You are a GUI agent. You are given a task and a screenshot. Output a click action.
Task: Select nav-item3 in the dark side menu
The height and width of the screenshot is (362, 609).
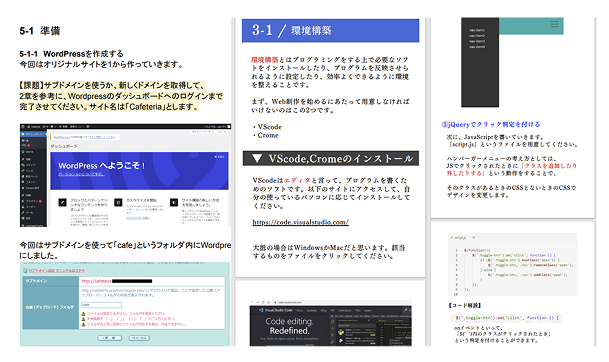click(477, 41)
